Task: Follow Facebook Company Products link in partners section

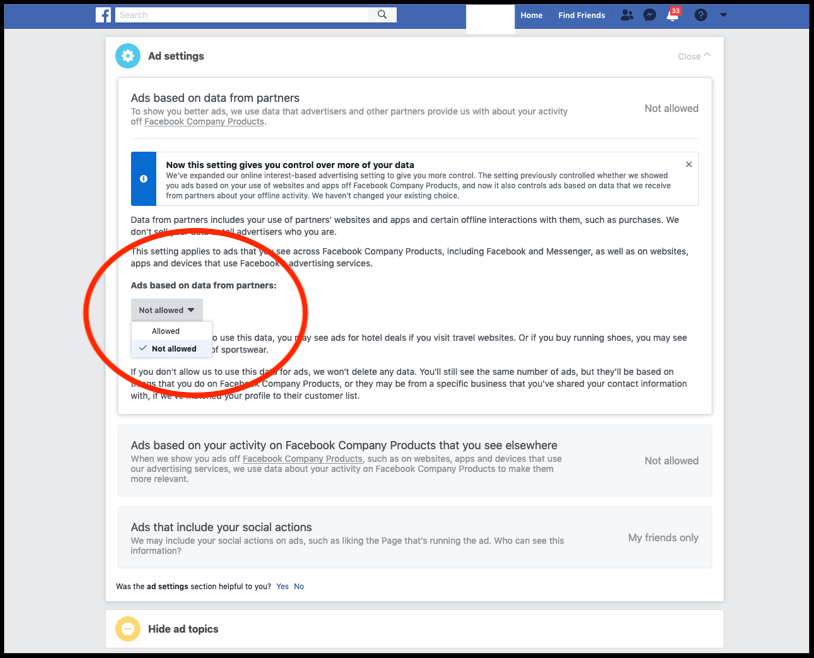Action: point(204,122)
